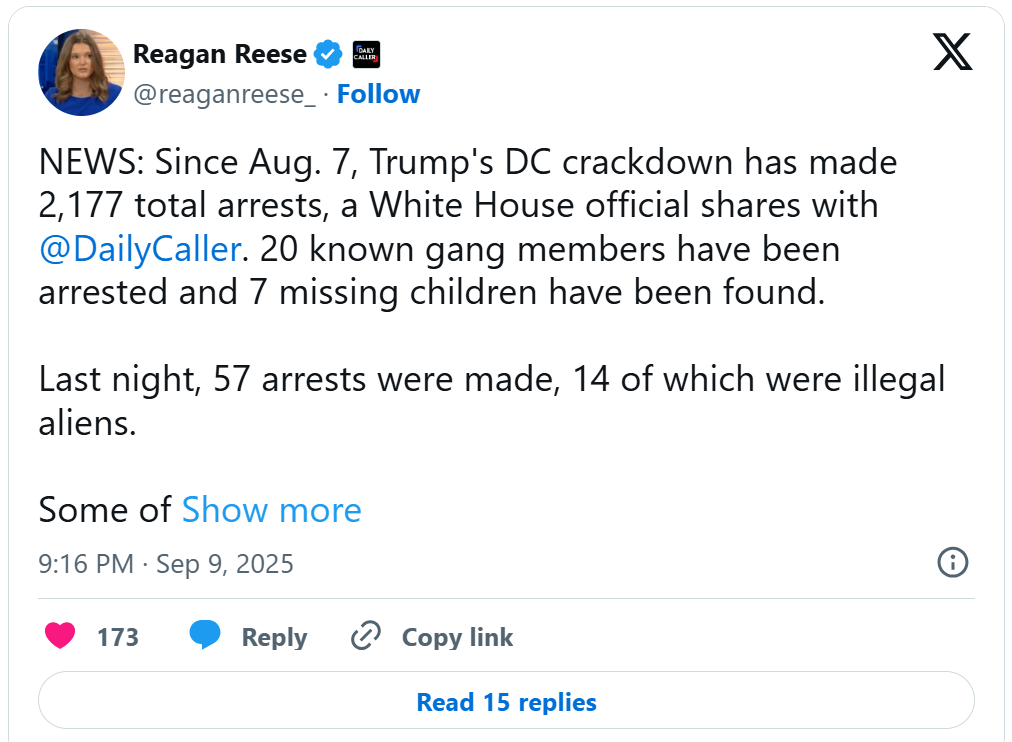Click the Daily Caller affiliation badge icon
The width and height of the screenshot is (1012, 742).
[366, 54]
